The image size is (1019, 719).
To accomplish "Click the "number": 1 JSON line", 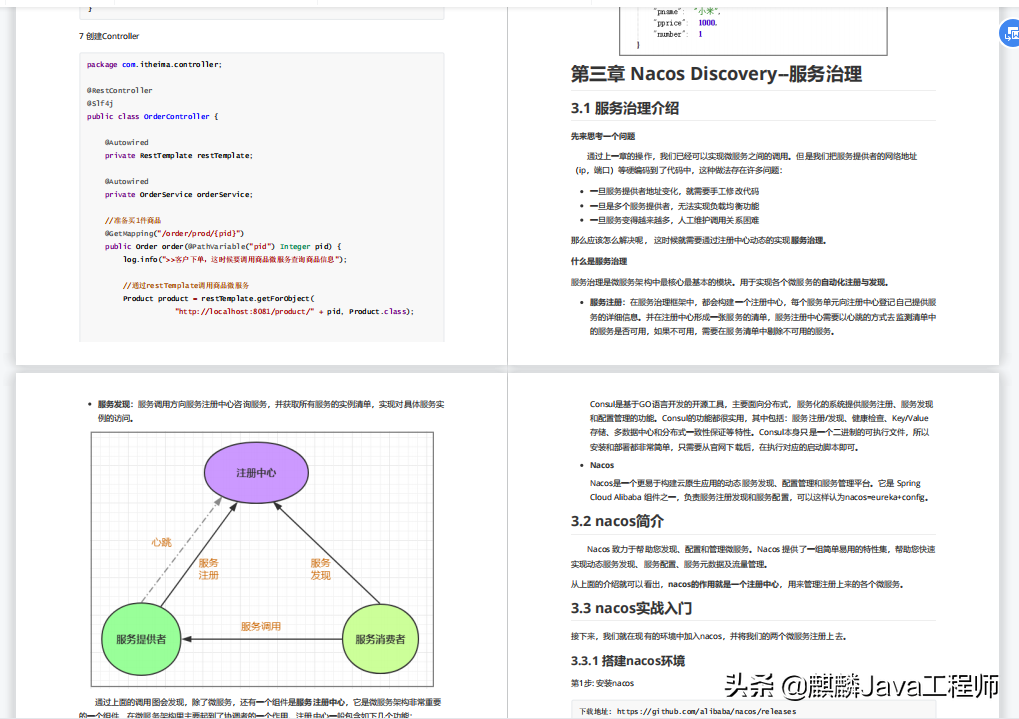I will point(679,34).
